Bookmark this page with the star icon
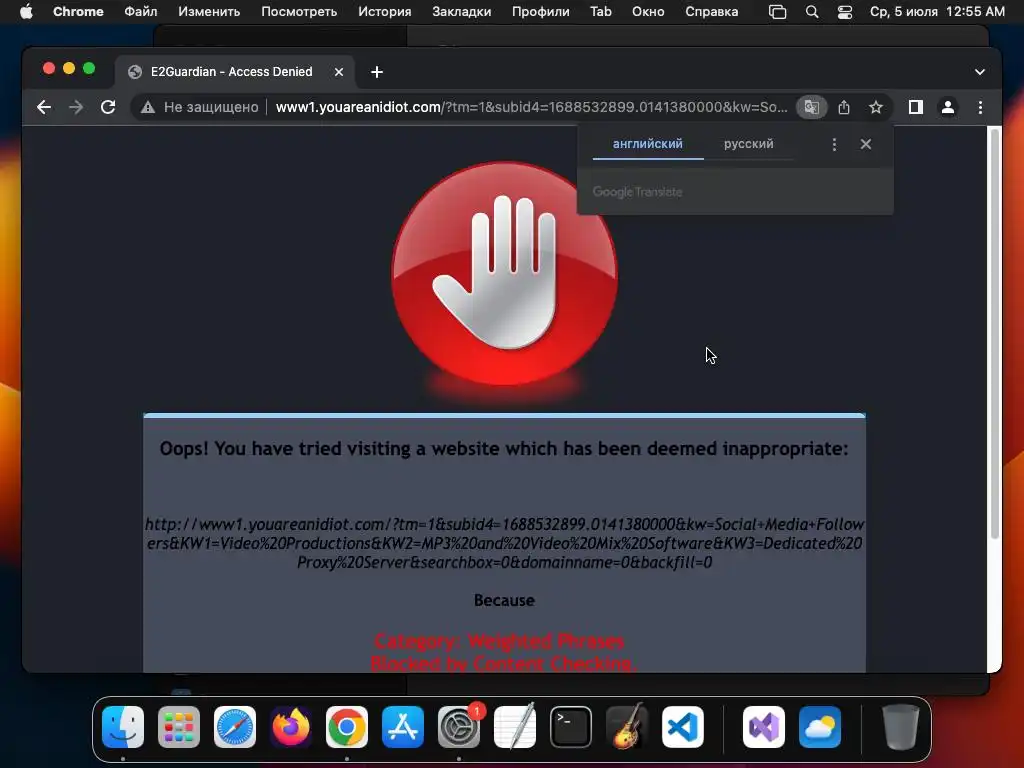This screenshot has height=768, width=1024. tap(876, 107)
